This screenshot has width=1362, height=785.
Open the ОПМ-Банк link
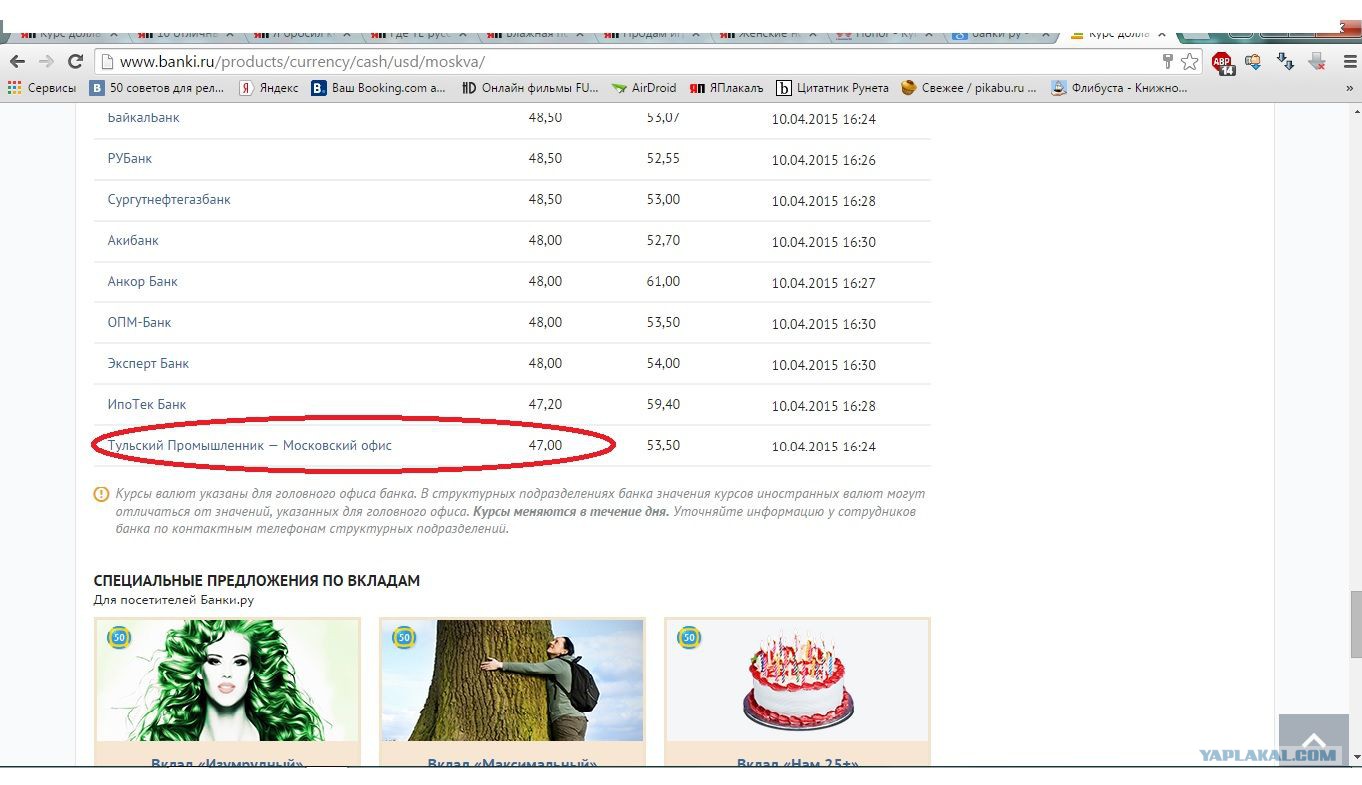tap(140, 323)
